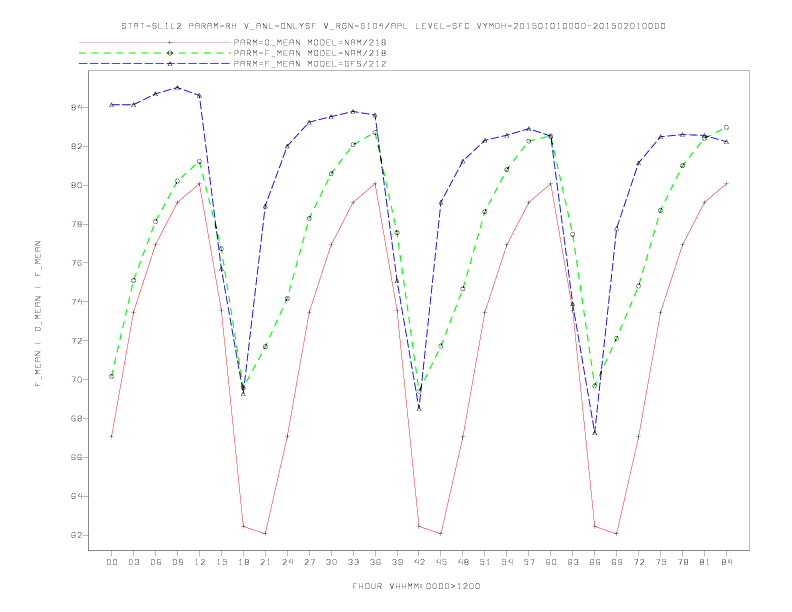Click the y-axis tick label 76
The width and height of the screenshot is (792, 612).
coord(77,263)
